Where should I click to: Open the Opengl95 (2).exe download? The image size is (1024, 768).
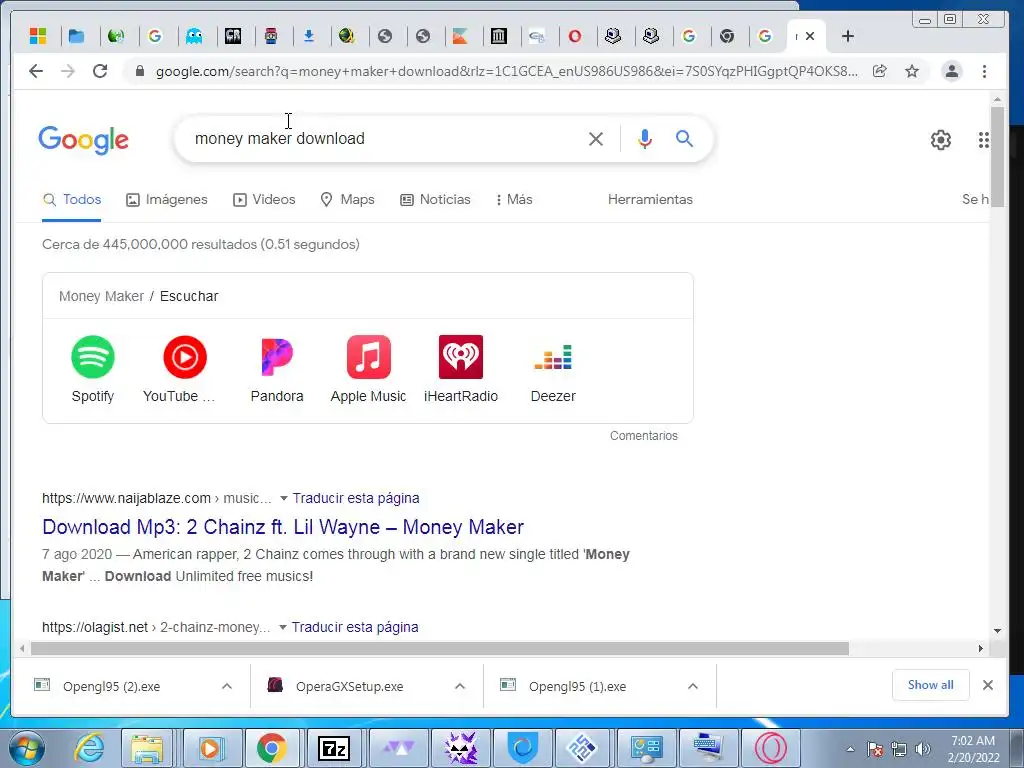[111, 686]
